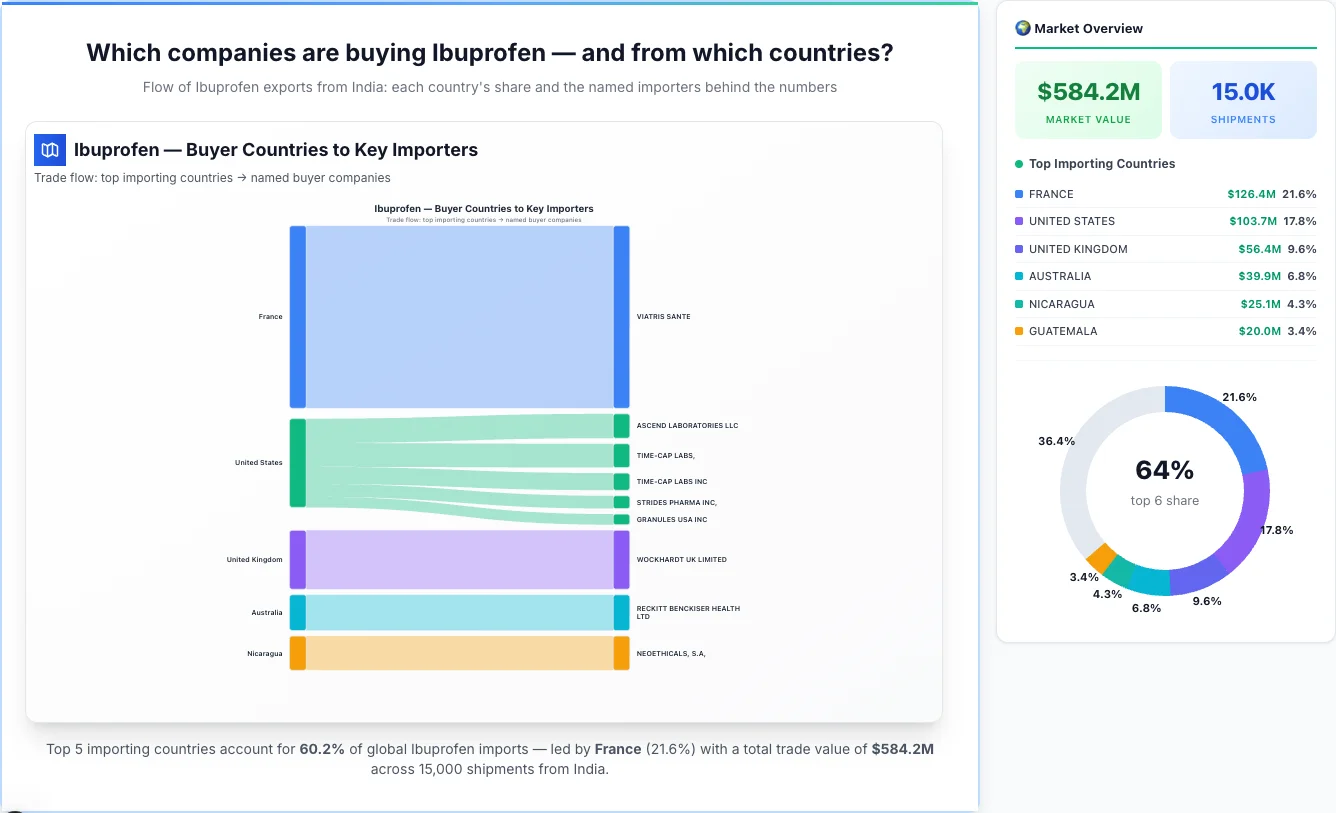Click the $584.2M Market Value card
The height and width of the screenshot is (813, 1336).
1088,99
